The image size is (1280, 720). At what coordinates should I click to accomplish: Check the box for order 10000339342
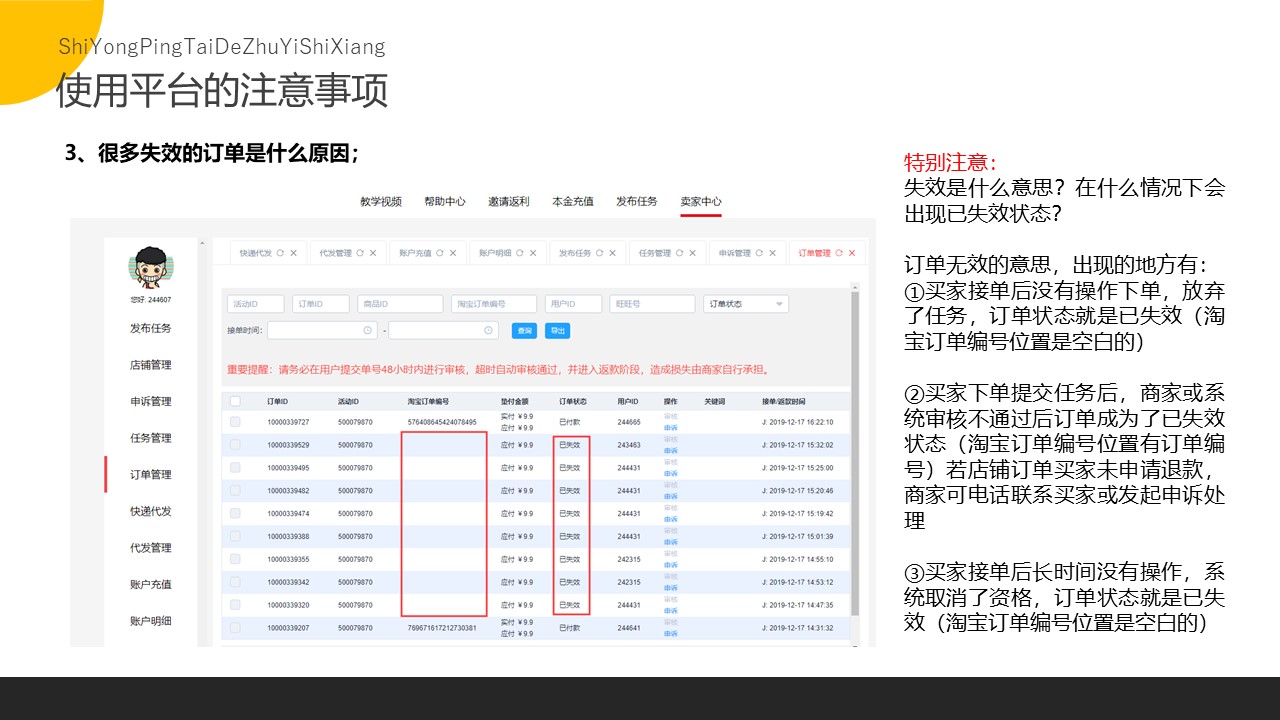[235, 582]
